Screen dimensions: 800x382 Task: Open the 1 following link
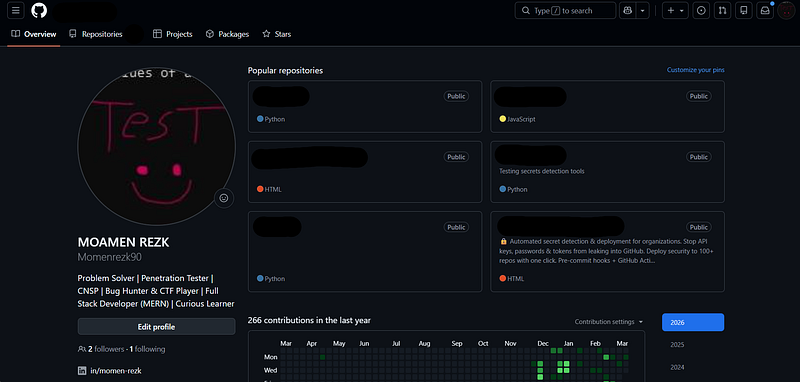(x=147, y=349)
